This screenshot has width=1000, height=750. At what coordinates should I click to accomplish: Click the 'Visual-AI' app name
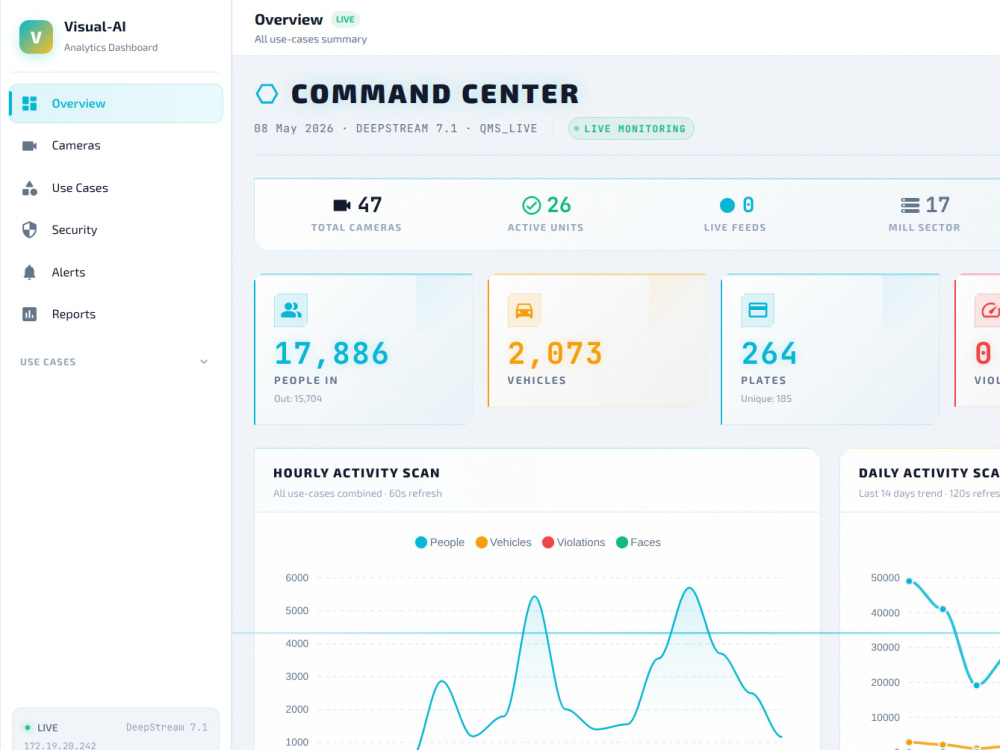95,26
